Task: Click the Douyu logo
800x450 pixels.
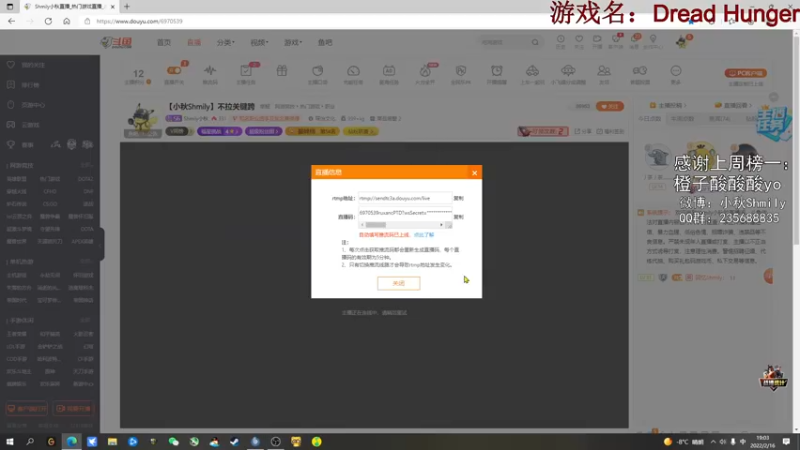Action: [116, 42]
